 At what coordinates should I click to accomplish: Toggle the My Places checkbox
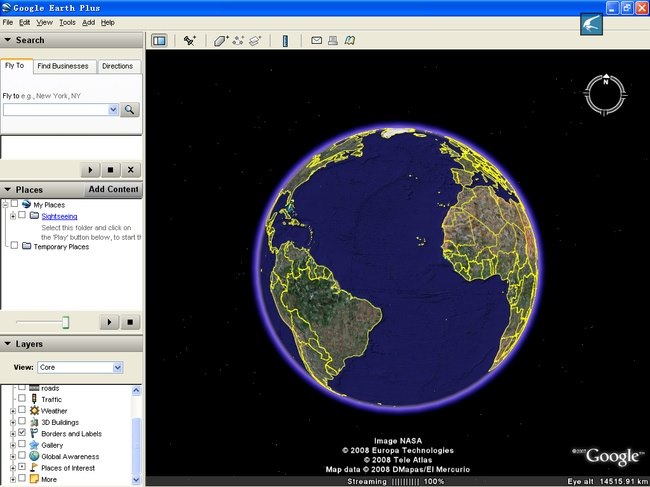click(x=15, y=204)
